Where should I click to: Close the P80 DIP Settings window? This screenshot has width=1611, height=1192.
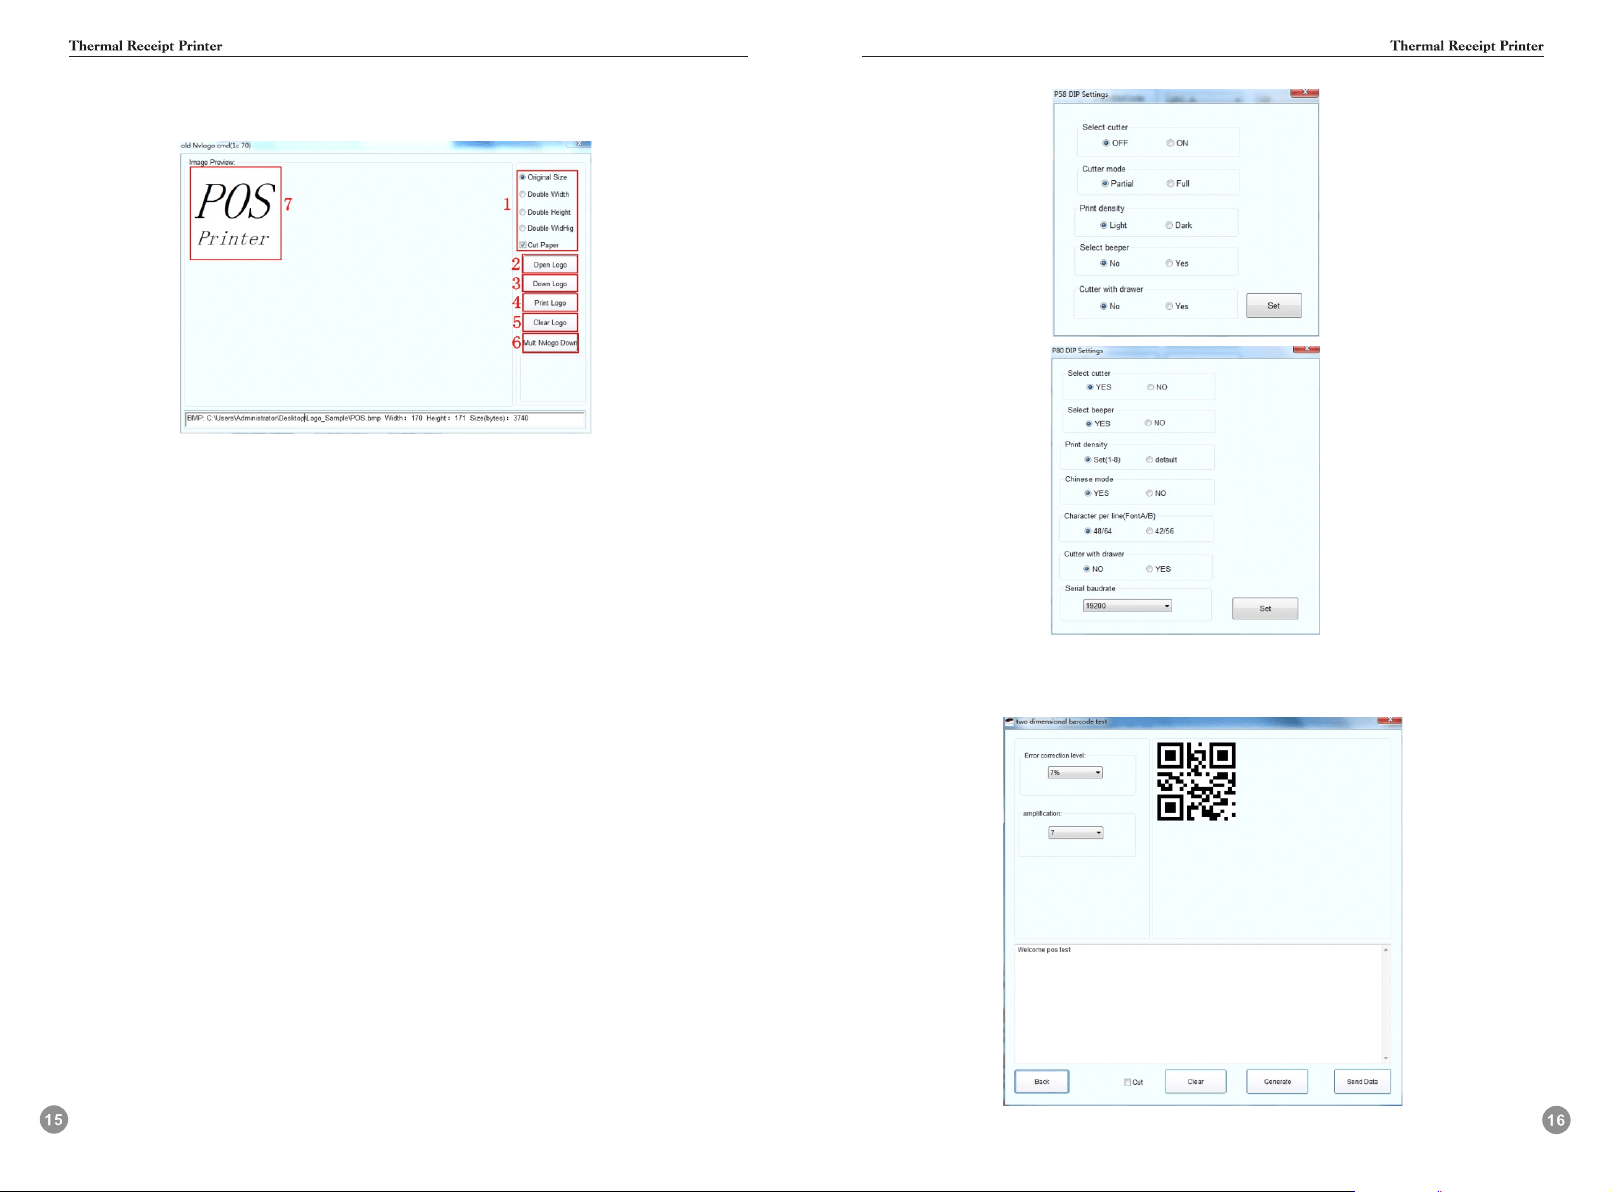(x=1306, y=349)
